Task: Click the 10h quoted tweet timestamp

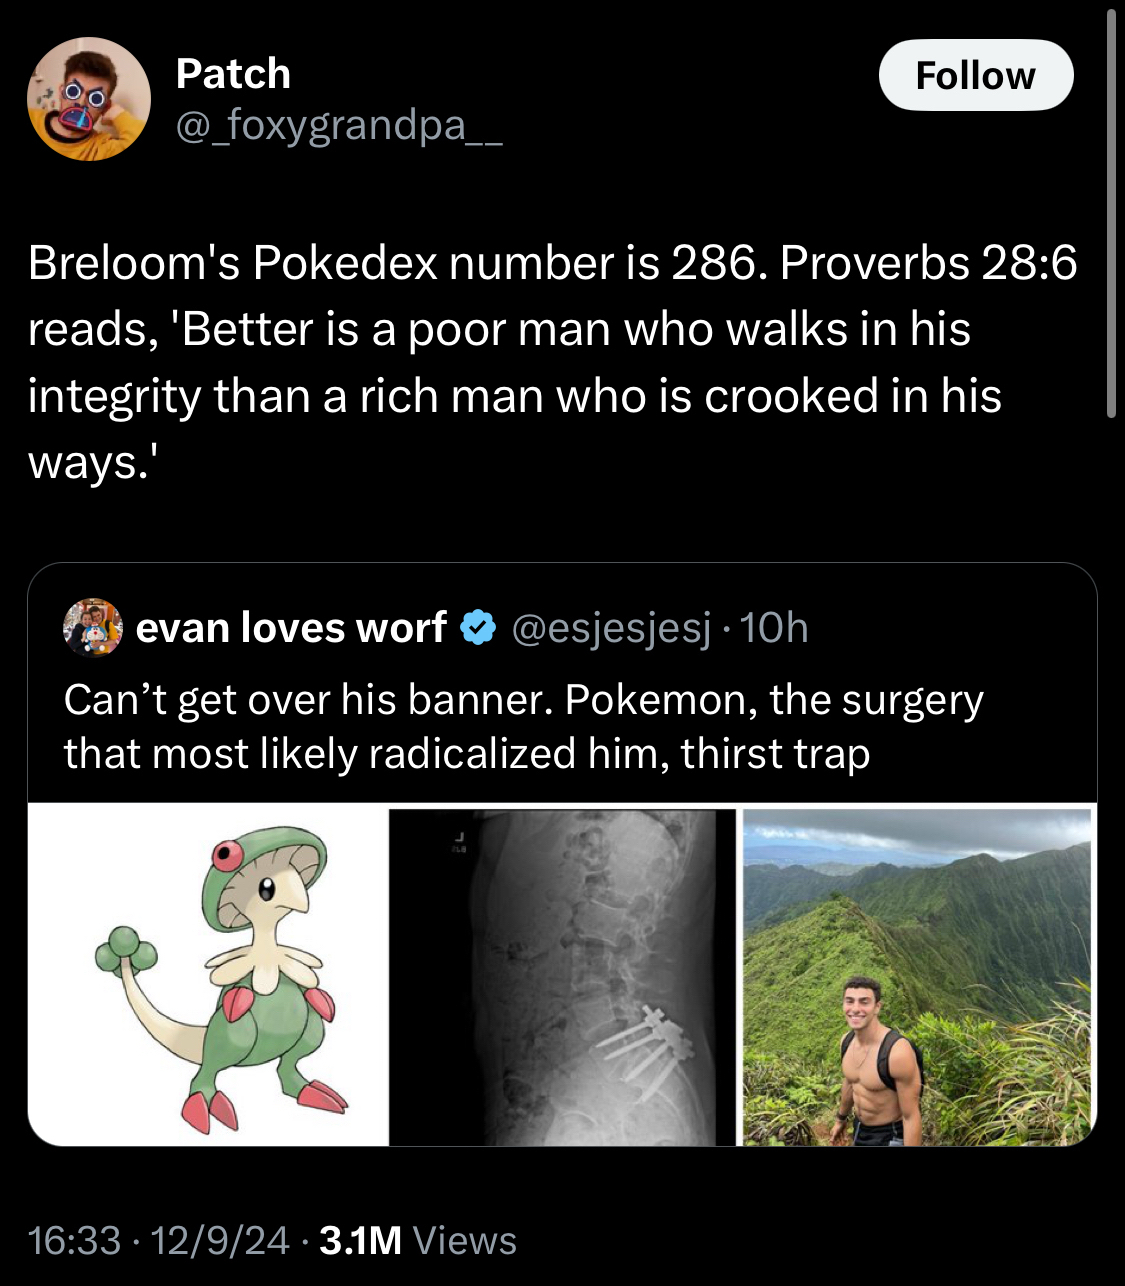Action: (775, 628)
